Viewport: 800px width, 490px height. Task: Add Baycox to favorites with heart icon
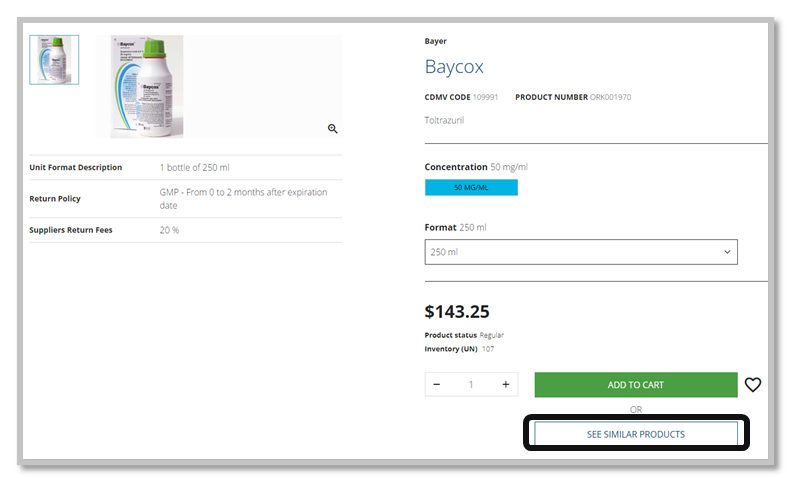753,385
